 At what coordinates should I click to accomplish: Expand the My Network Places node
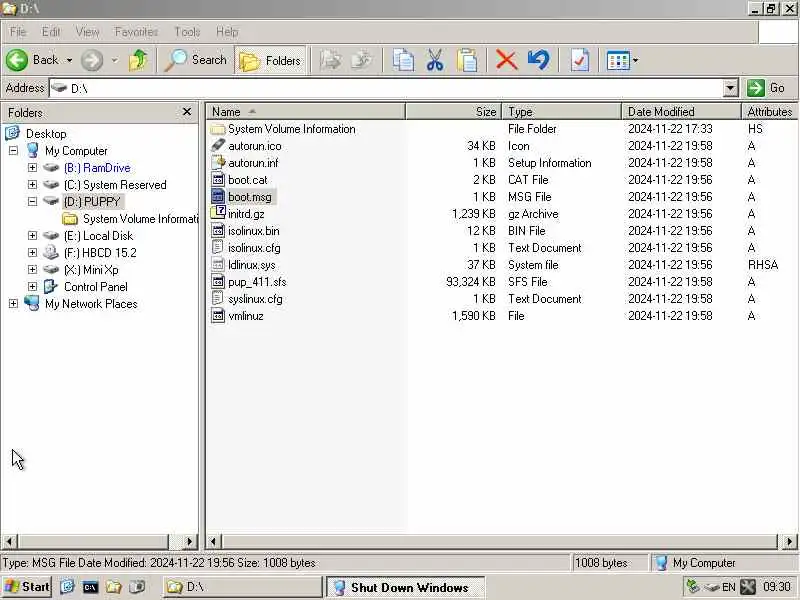(13, 304)
